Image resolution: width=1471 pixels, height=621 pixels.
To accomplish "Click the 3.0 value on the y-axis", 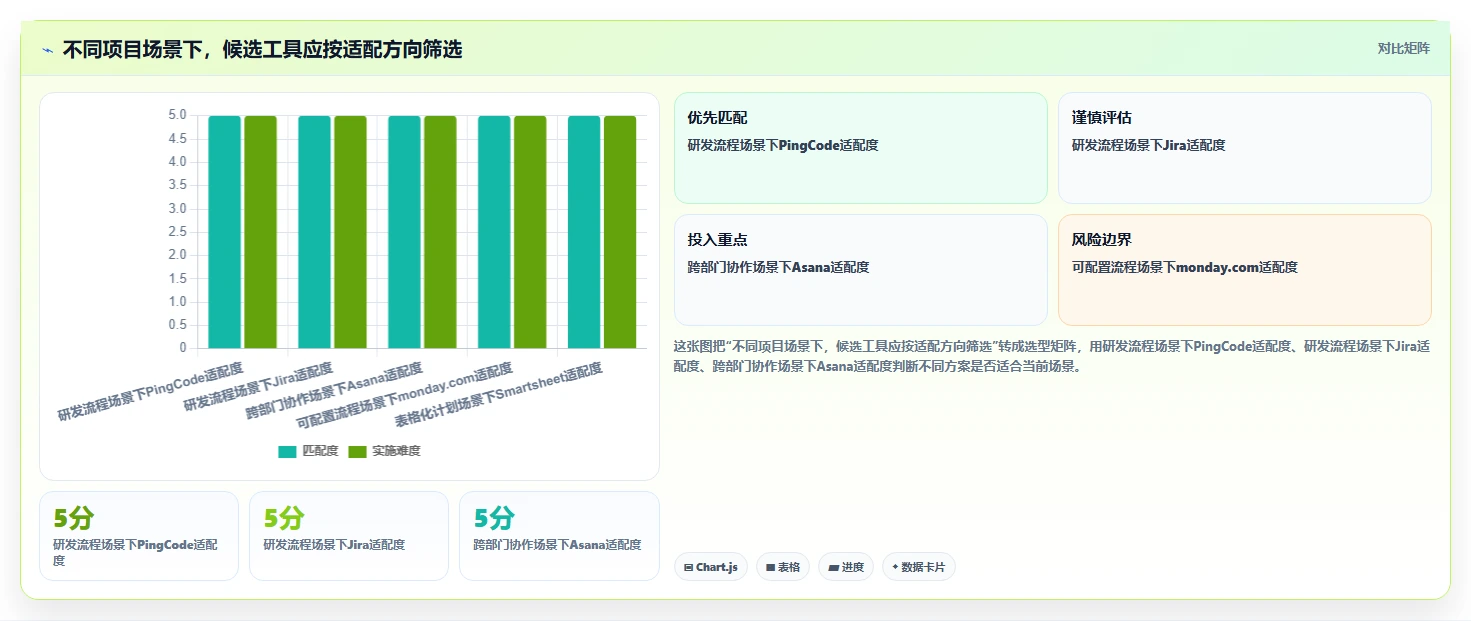I will (x=176, y=208).
